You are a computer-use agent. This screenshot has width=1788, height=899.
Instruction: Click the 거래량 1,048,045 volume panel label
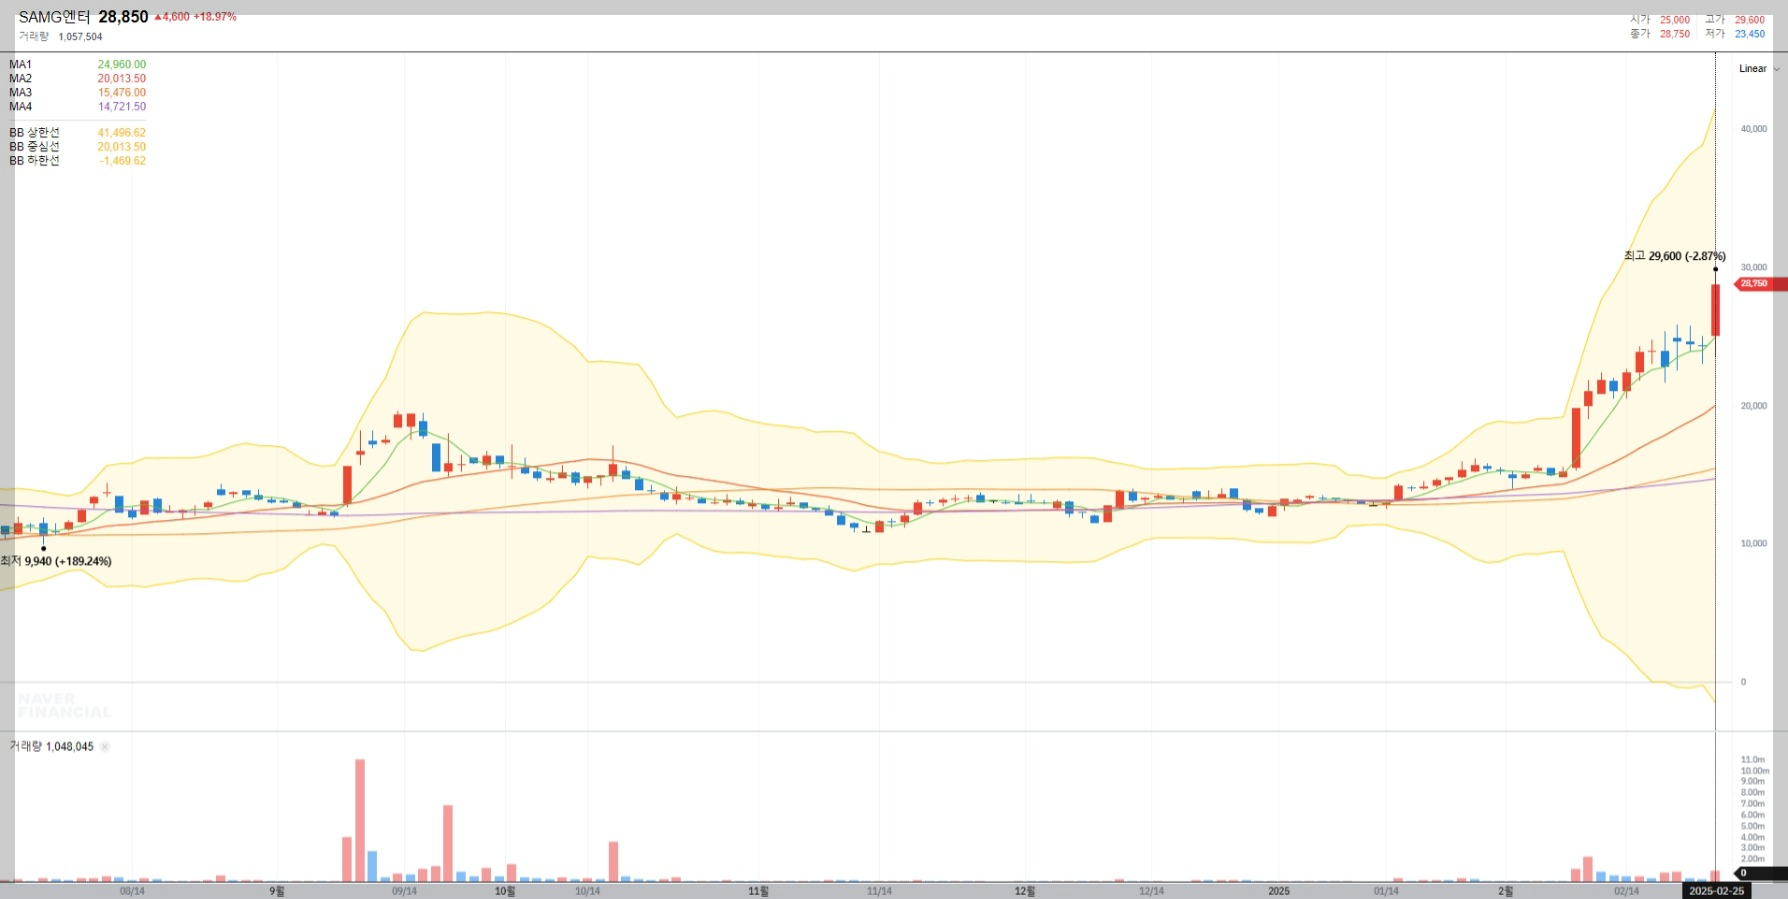click(x=52, y=747)
